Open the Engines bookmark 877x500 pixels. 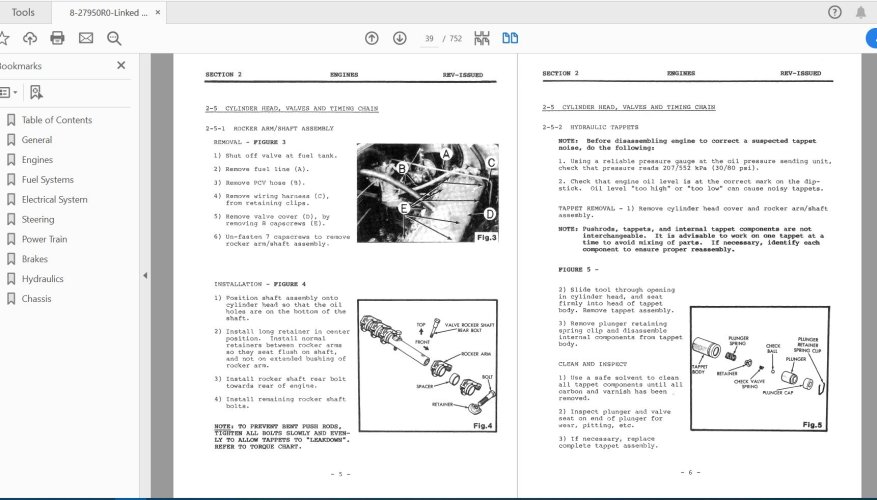[x=37, y=160]
